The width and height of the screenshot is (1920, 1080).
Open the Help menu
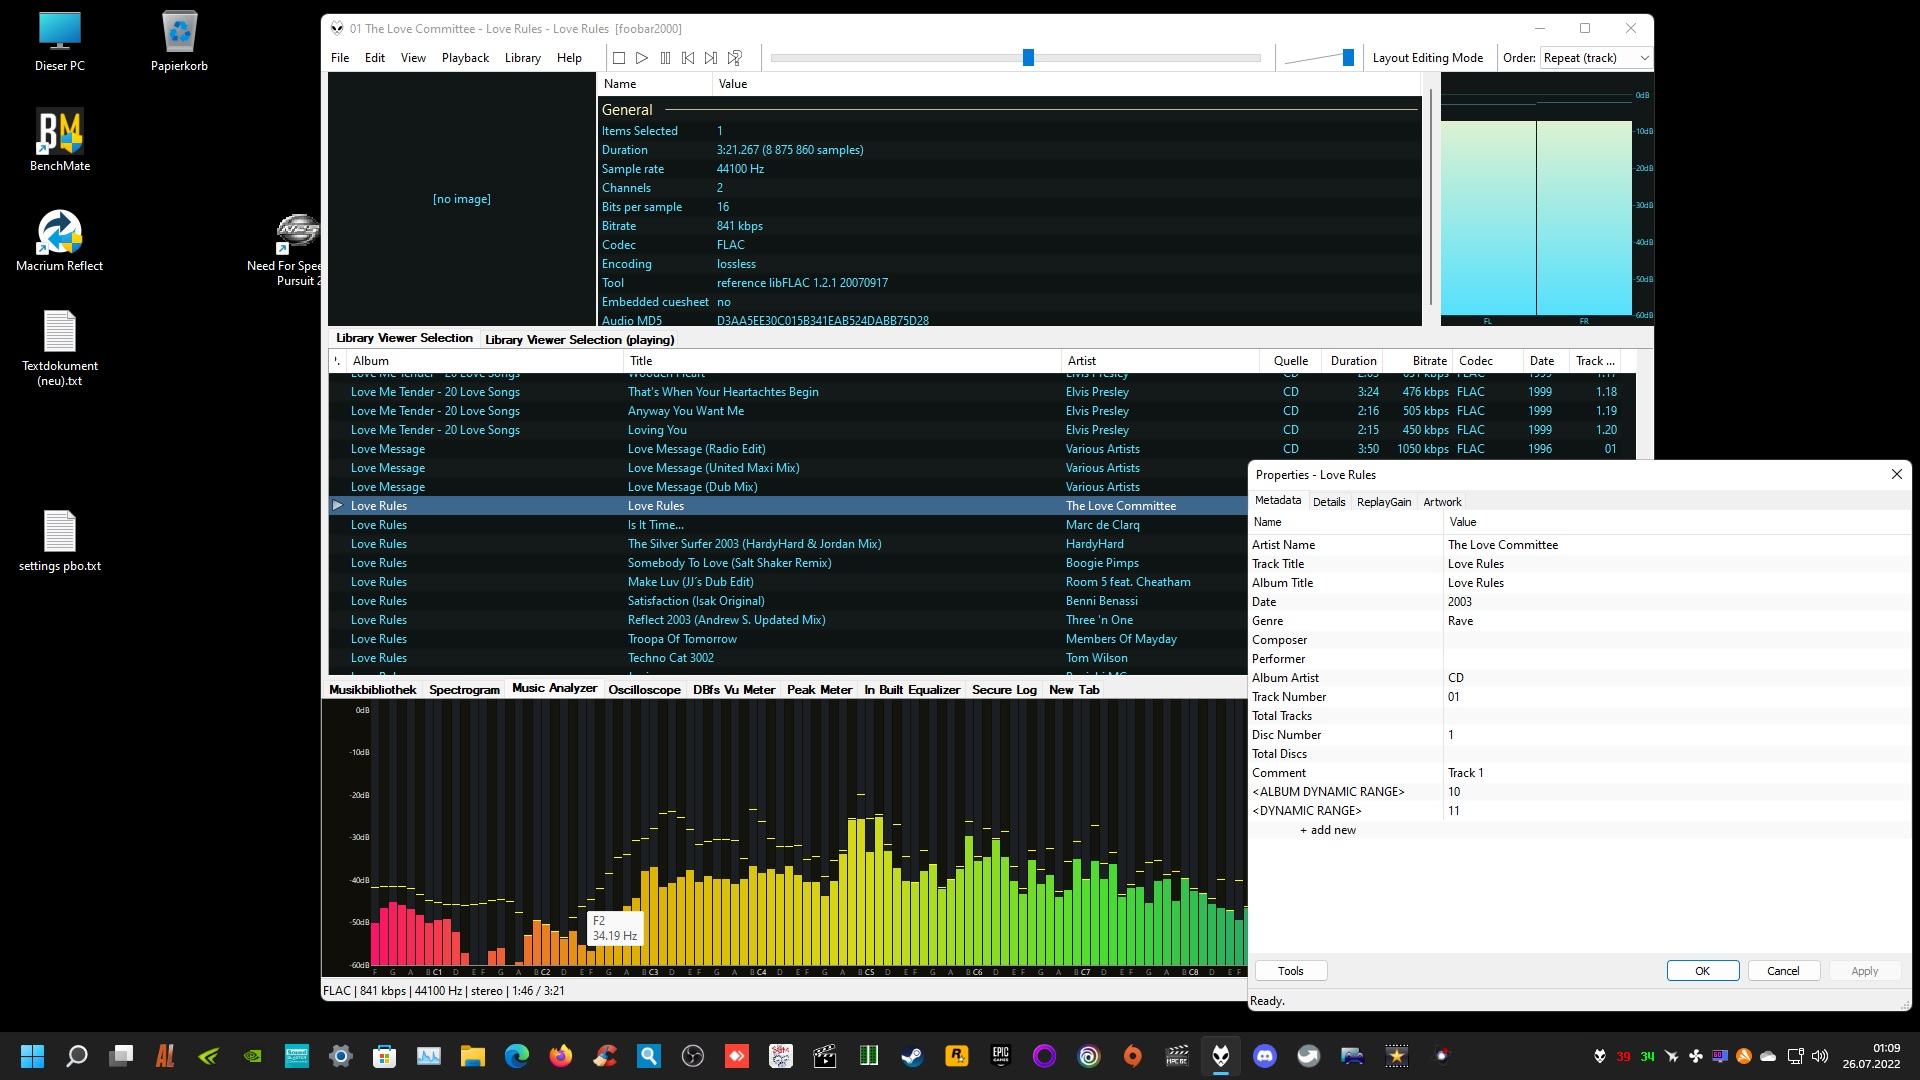569,58
